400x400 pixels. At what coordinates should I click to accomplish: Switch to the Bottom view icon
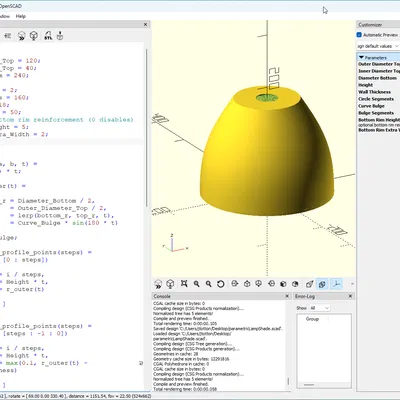coord(259,284)
